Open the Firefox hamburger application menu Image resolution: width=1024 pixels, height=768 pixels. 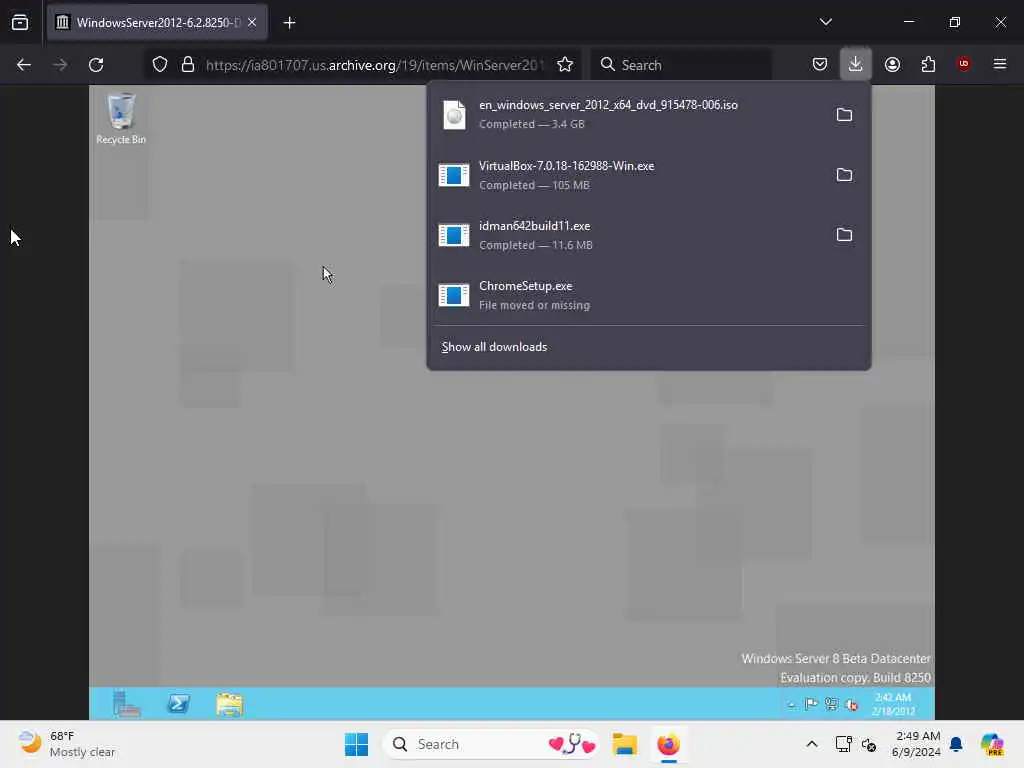click(999, 64)
